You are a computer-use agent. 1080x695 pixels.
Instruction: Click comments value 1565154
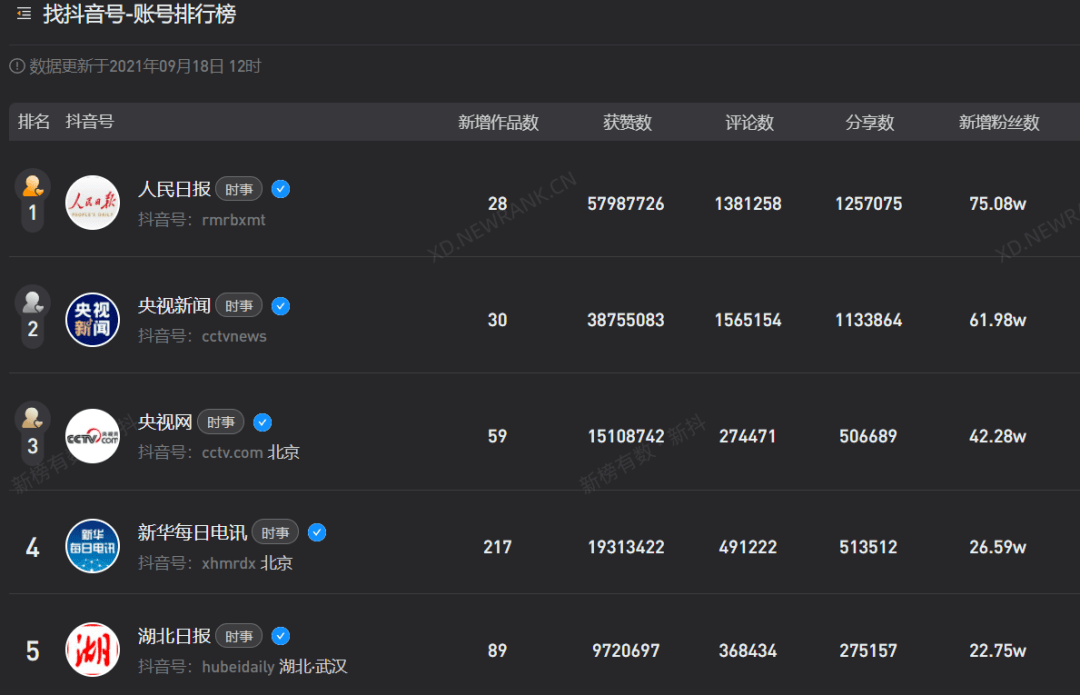pyautogui.click(x=748, y=320)
